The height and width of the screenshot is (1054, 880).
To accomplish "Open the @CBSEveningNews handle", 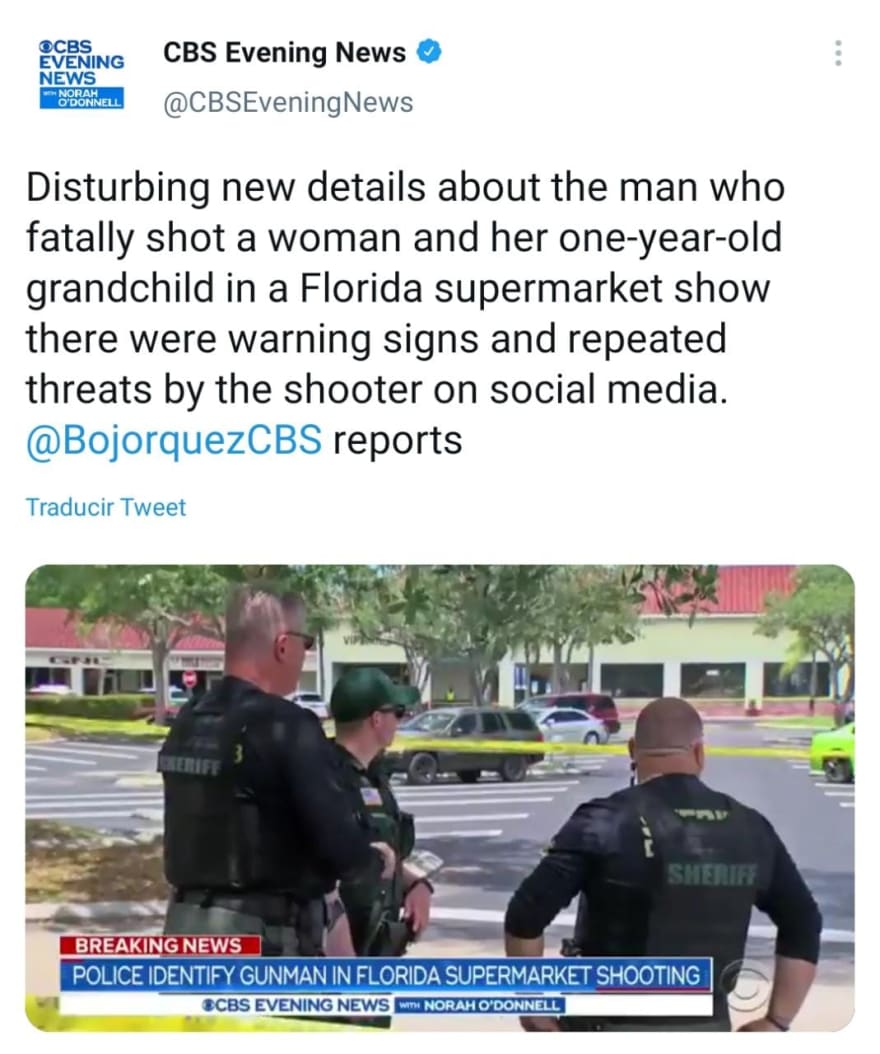I will 288,103.
